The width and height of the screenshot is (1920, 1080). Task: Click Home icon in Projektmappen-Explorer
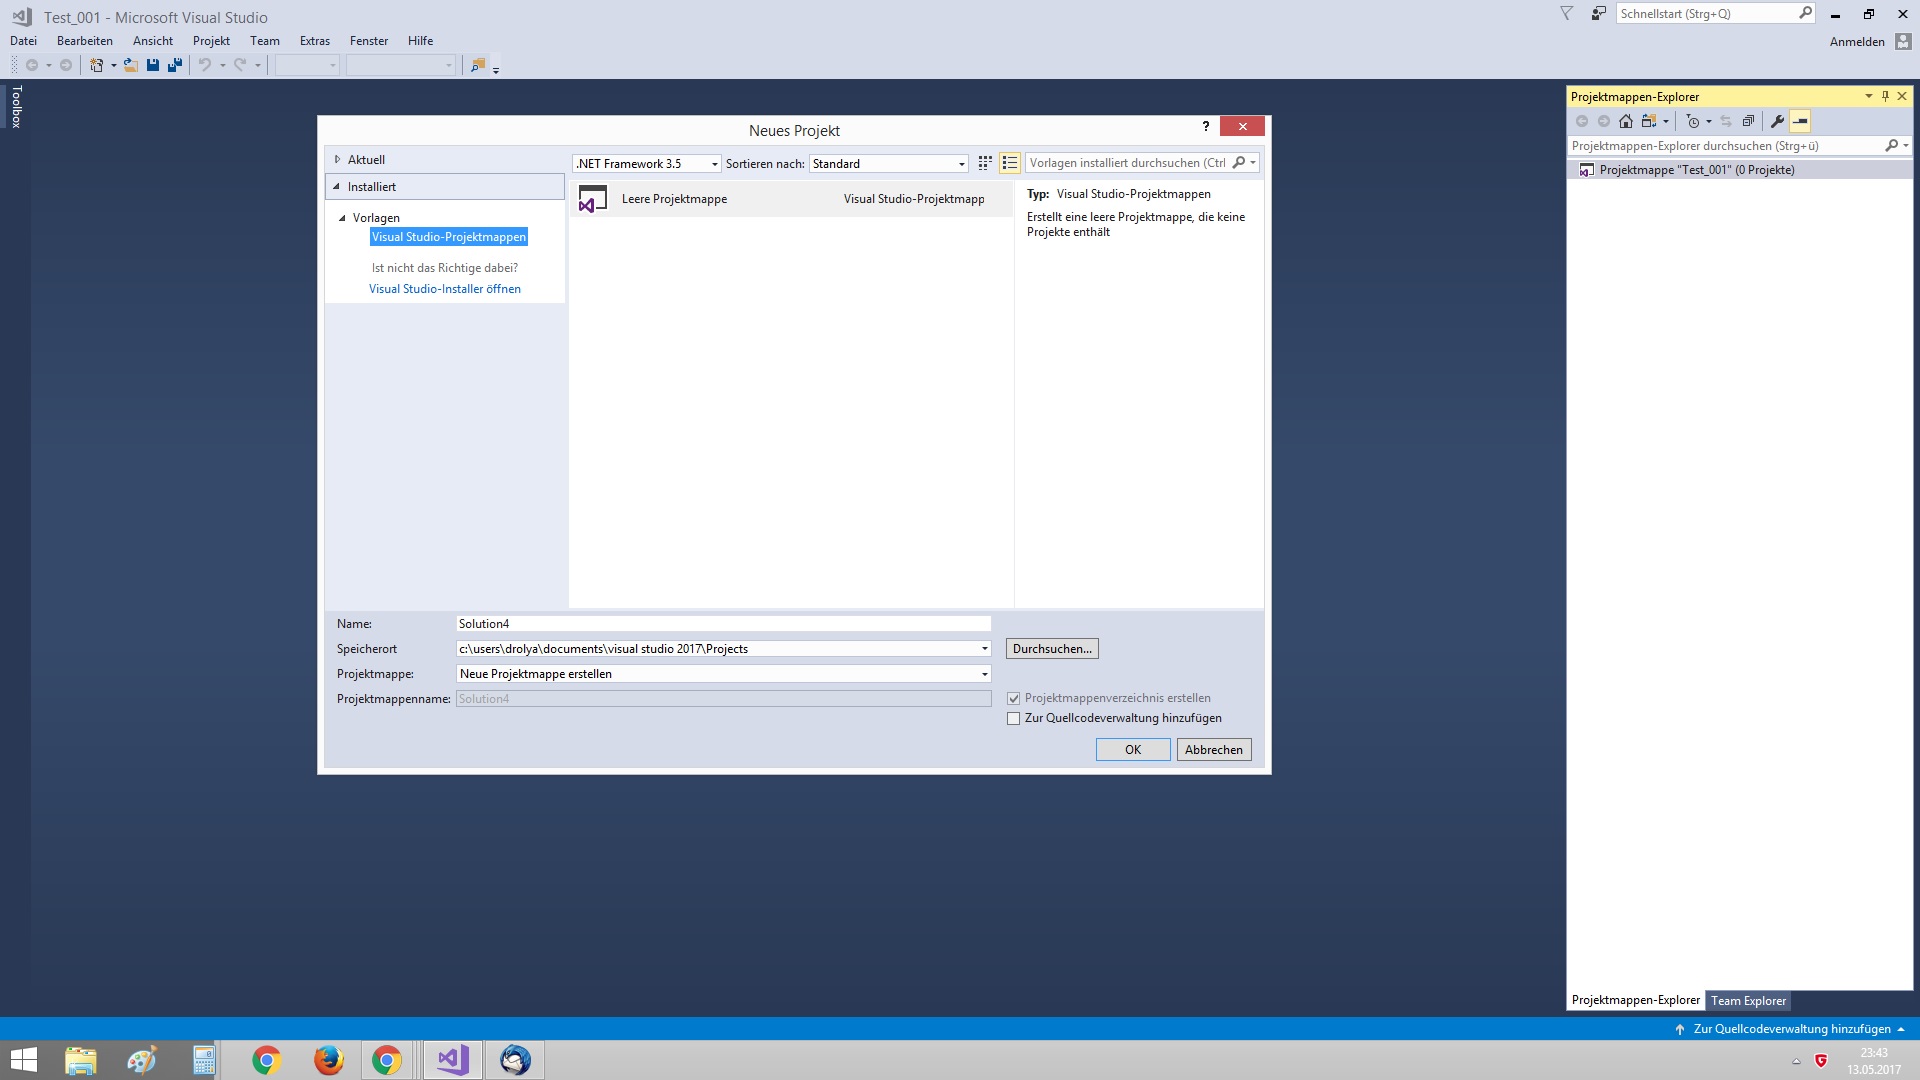[x=1626, y=121]
